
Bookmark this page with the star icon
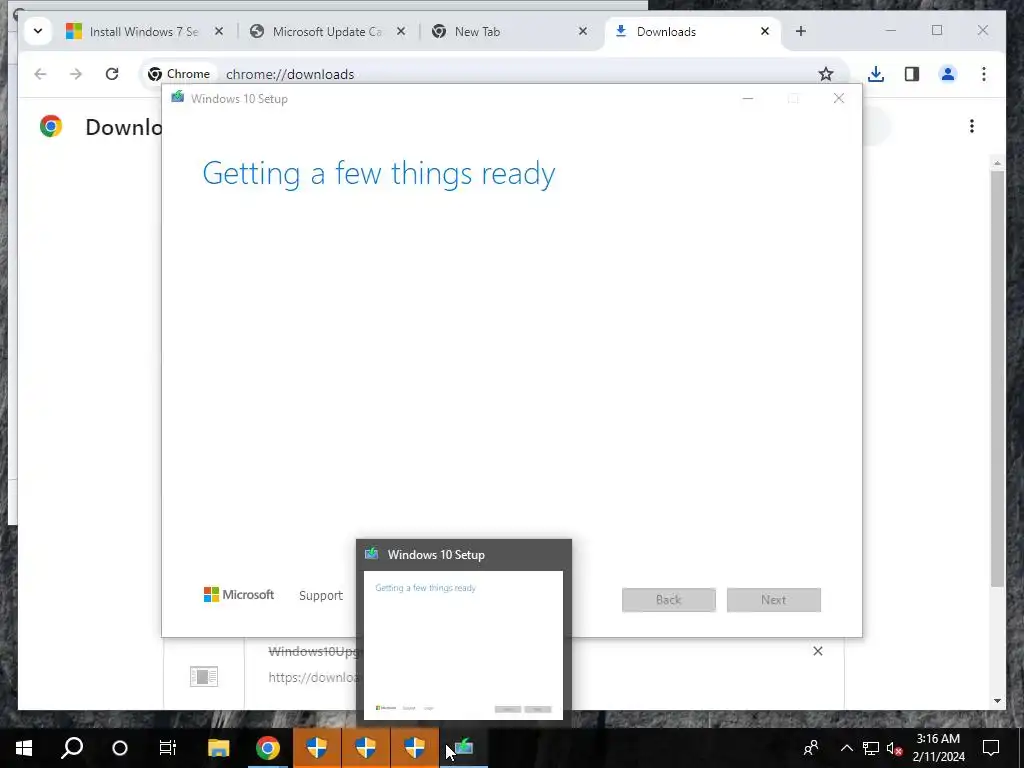click(x=825, y=74)
